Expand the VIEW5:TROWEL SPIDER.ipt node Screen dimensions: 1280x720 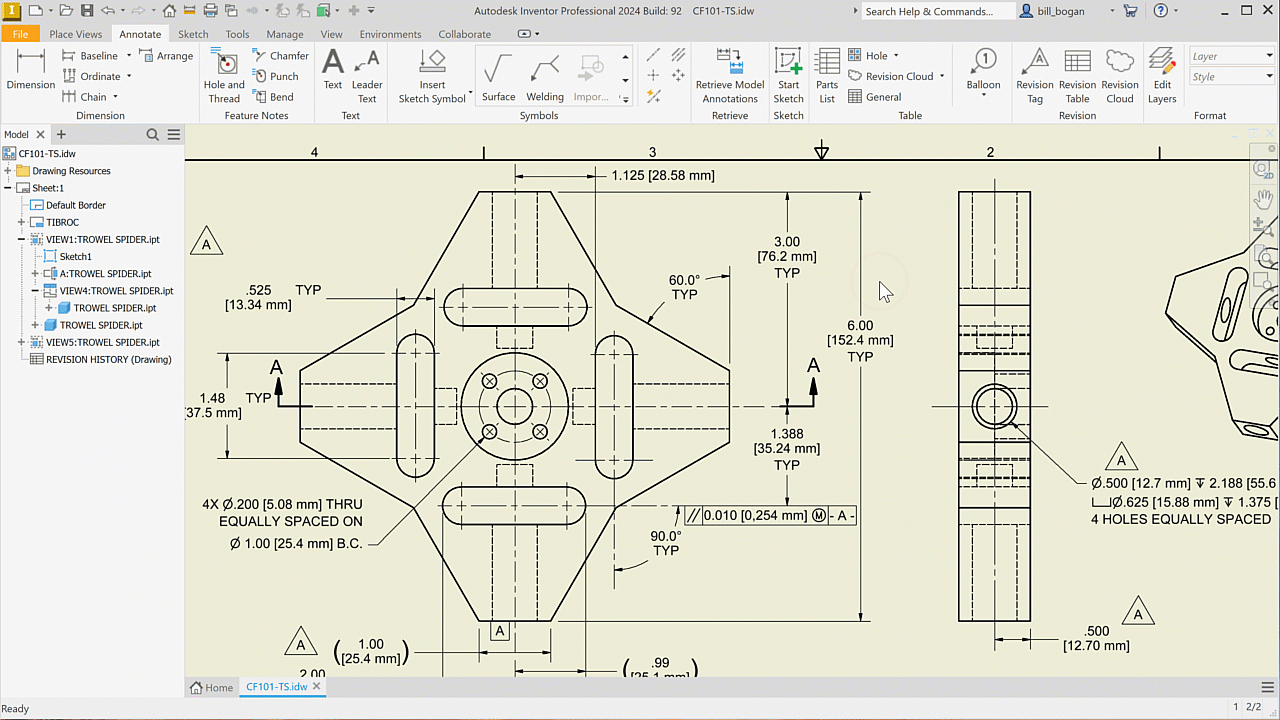tap(22, 342)
